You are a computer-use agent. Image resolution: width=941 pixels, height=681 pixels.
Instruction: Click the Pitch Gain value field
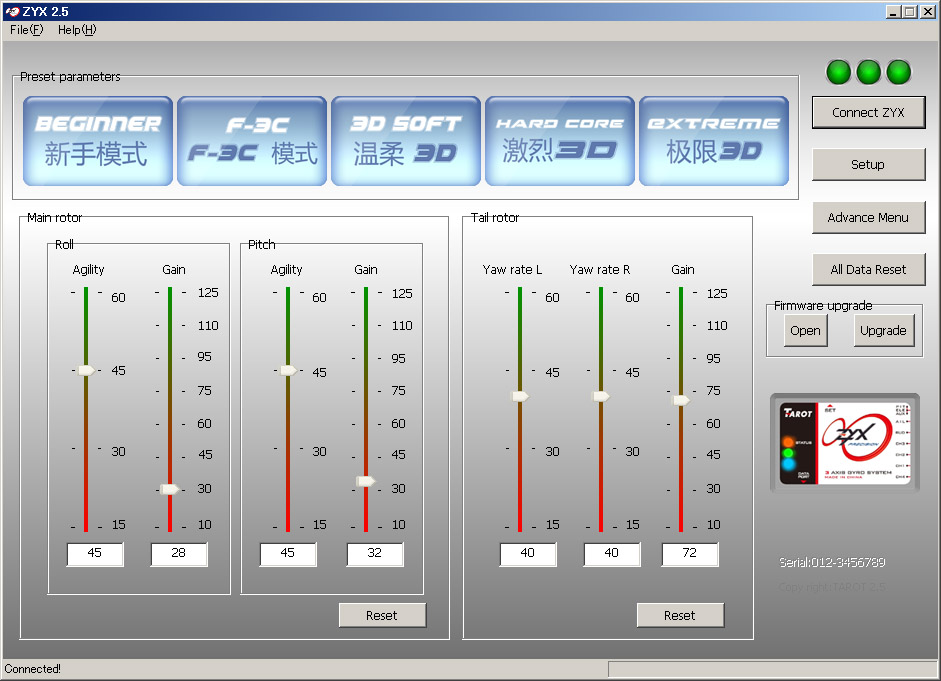tap(375, 553)
